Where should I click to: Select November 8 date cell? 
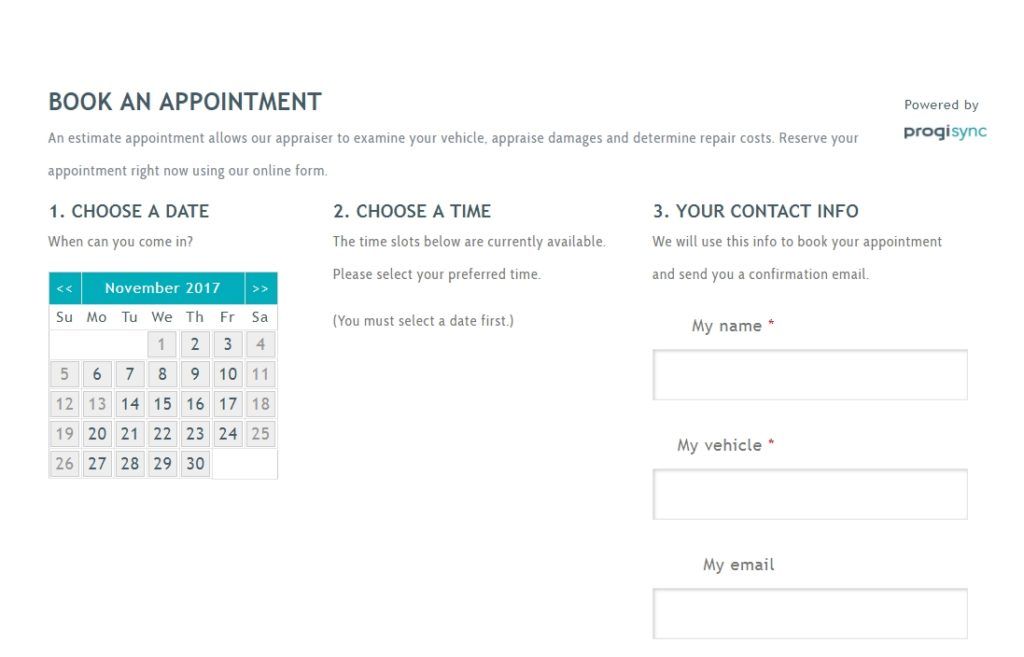click(x=162, y=375)
